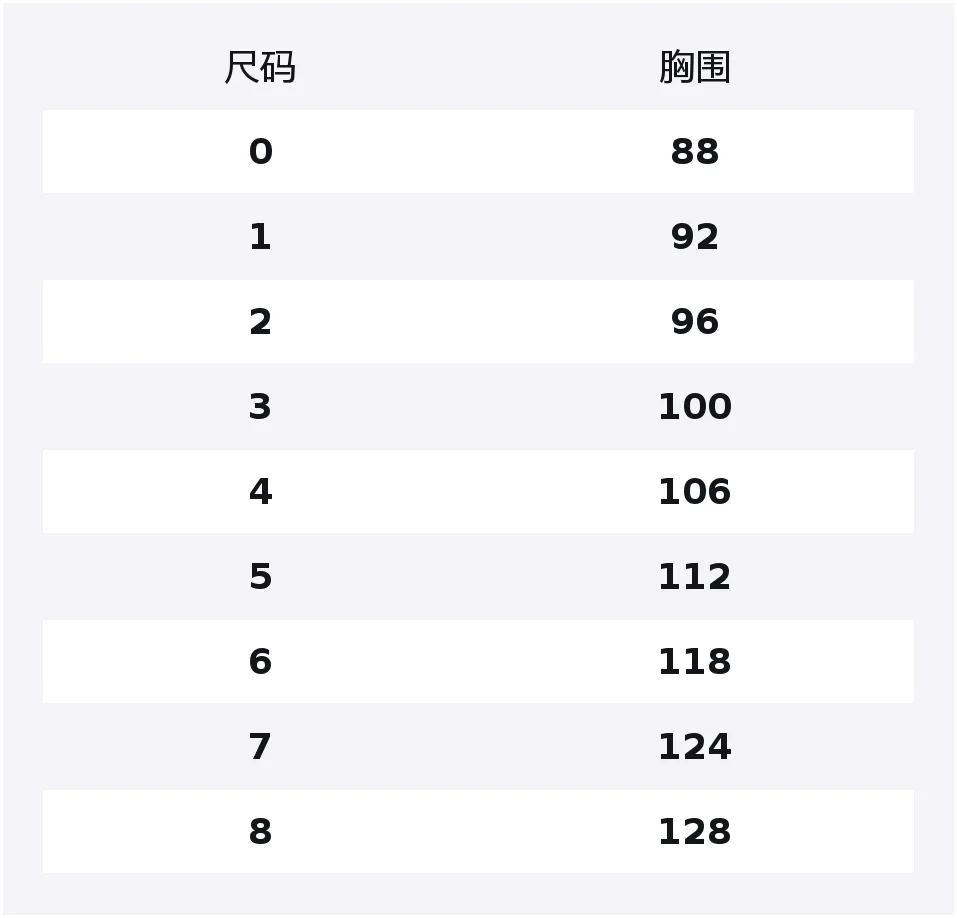Viewport: 957px width, 918px height.
Task: Select size 3 in the 尺码 column
Action: point(260,407)
